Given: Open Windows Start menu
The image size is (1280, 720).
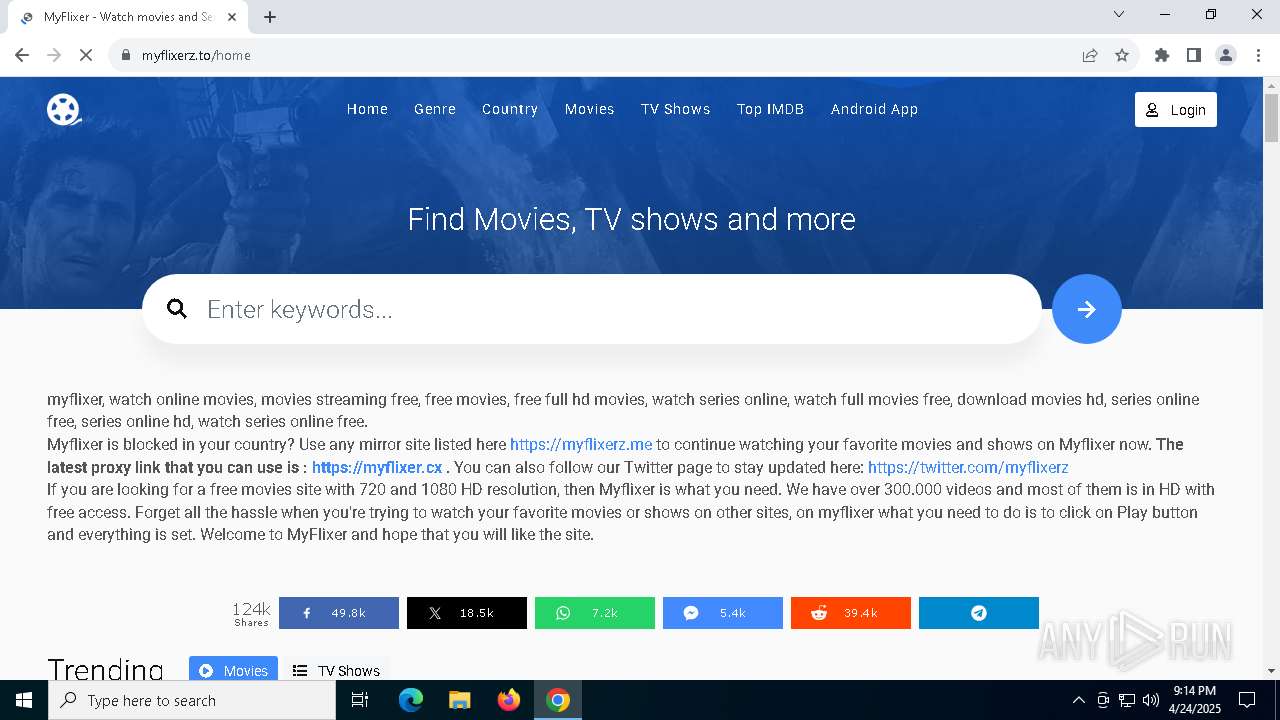Looking at the screenshot, I should 24,700.
